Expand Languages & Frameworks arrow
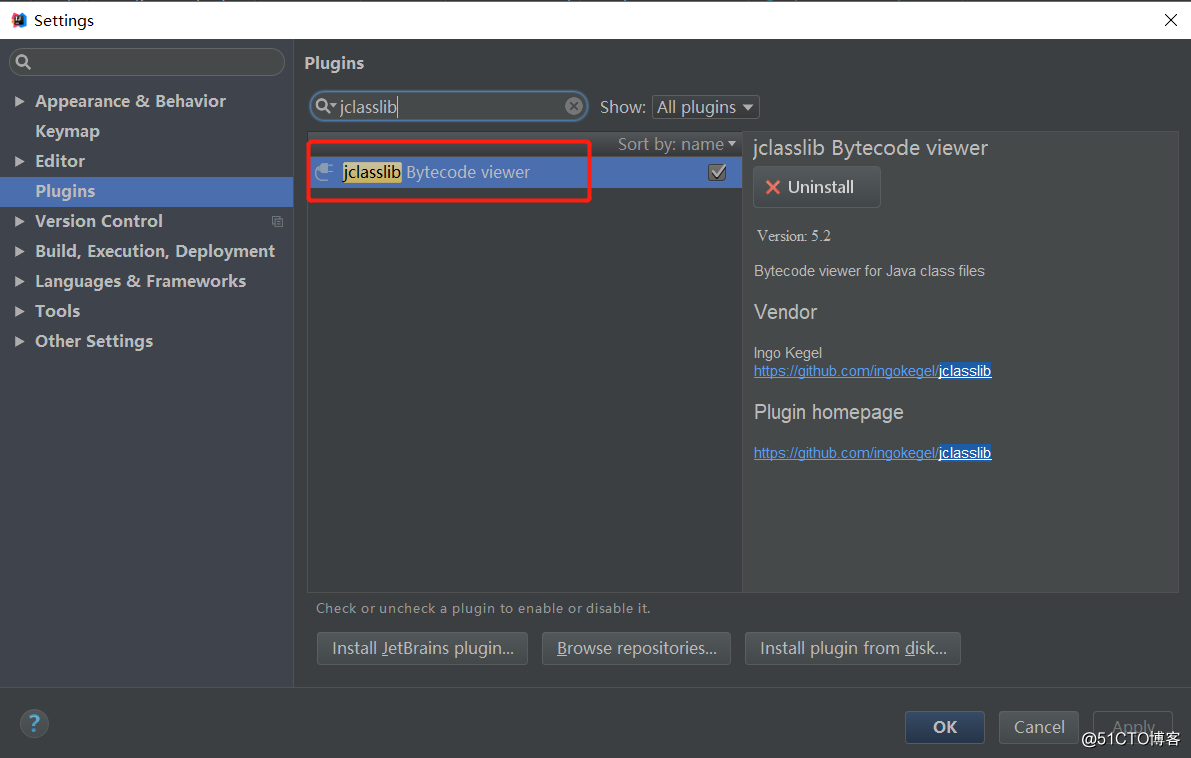 click(20, 281)
